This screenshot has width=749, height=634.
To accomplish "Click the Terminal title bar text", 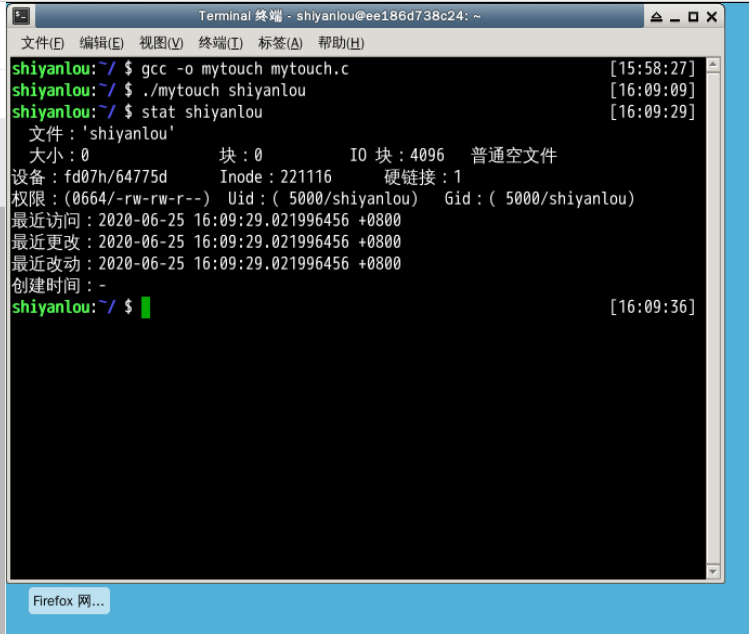I will [x=339, y=16].
